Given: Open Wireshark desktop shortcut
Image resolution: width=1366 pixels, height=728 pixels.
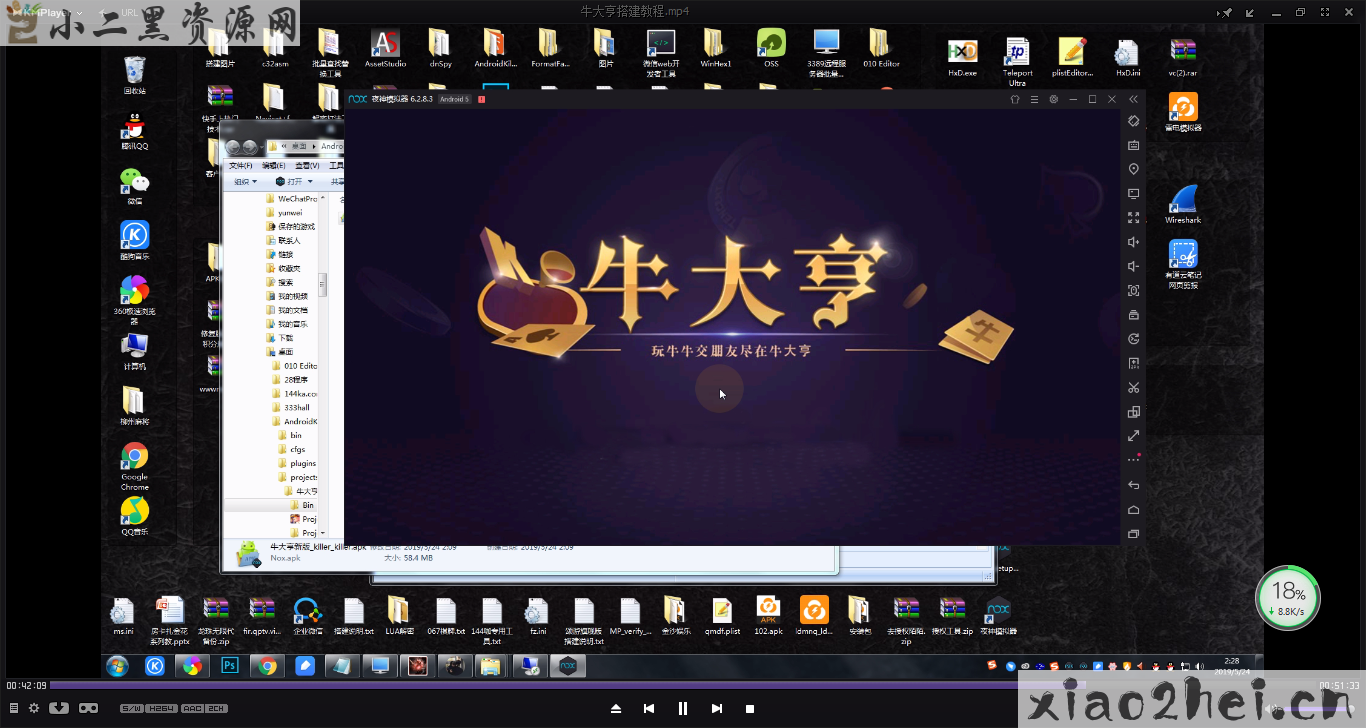Looking at the screenshot, I should pyautogui.click(x=1183, y=204).
